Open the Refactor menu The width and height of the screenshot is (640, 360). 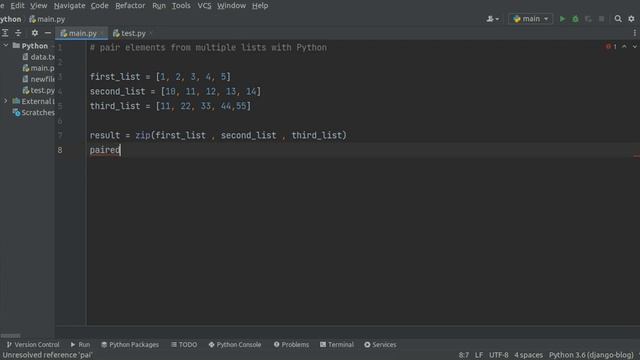[x=130, y=6]
